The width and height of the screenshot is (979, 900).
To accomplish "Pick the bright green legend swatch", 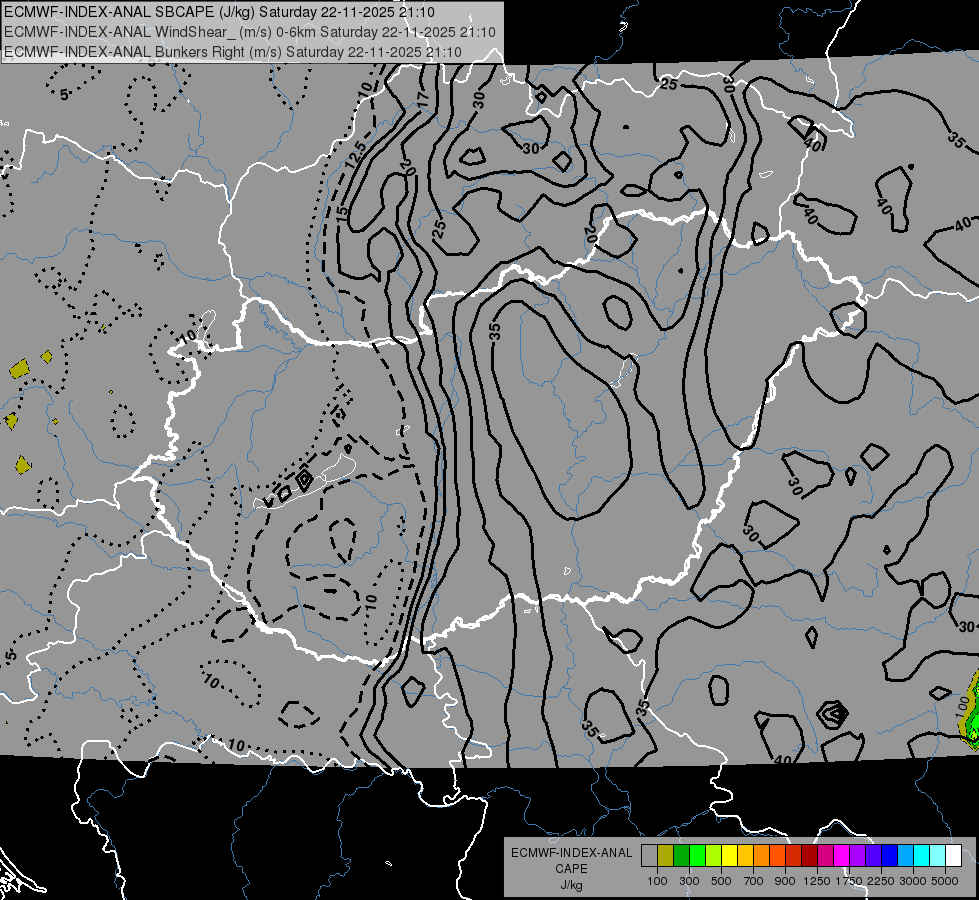I will [x=697, y=855].
